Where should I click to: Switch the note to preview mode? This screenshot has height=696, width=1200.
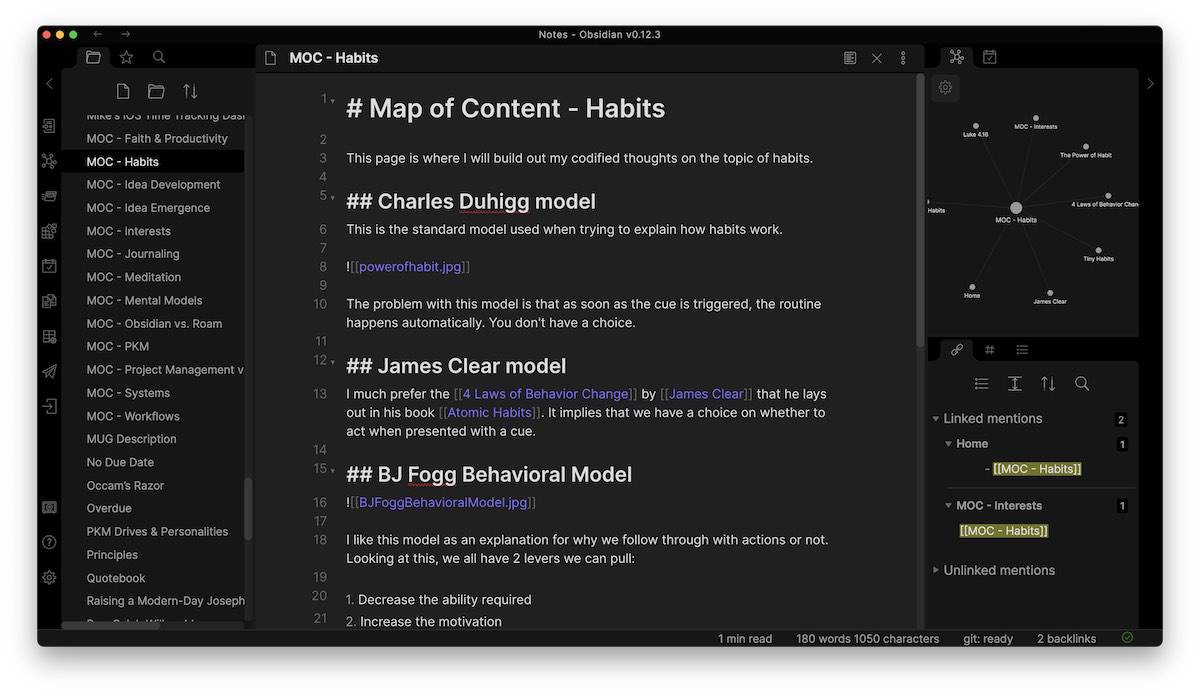(x=850, y=58)
